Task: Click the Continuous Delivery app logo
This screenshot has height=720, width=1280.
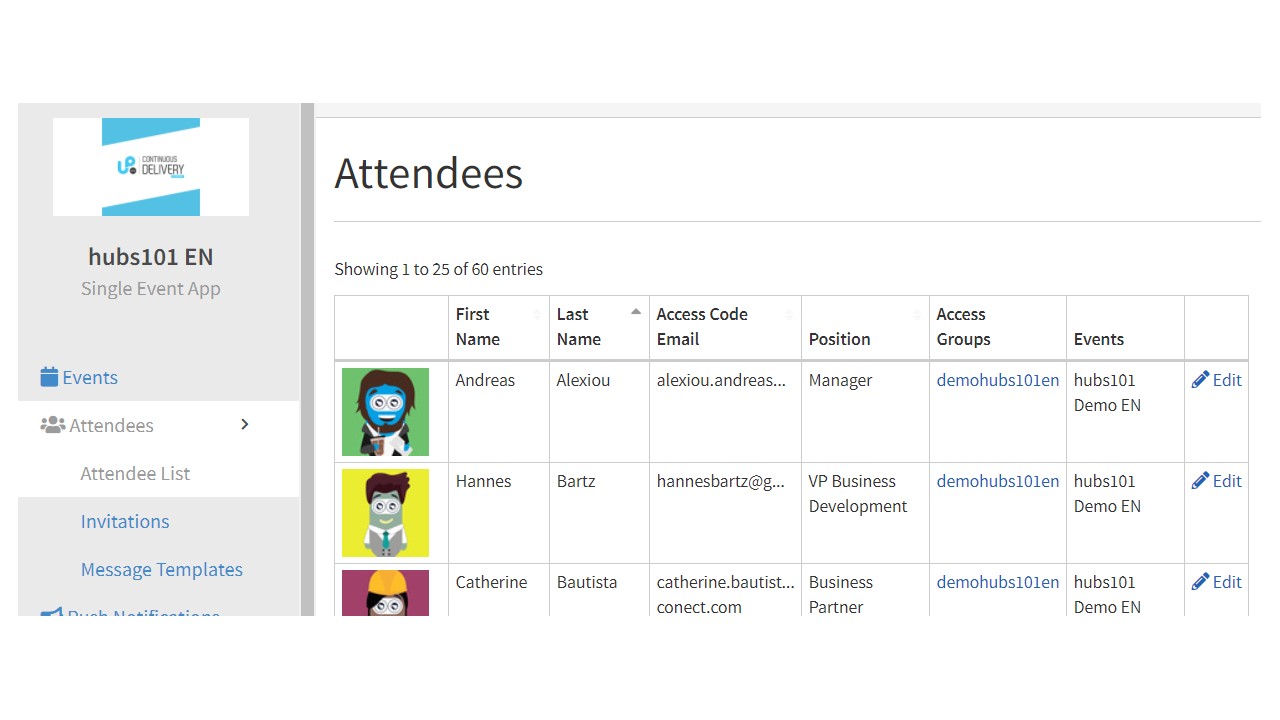Action: point(151,167)
